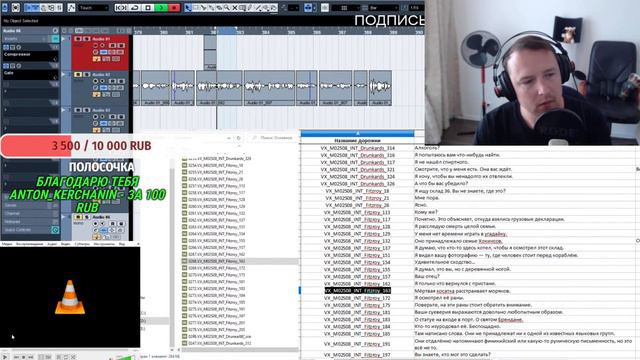This screenshot has width=640, height=360.
Task: Expand the third audio track lane arrow
Action: (63, 110)
